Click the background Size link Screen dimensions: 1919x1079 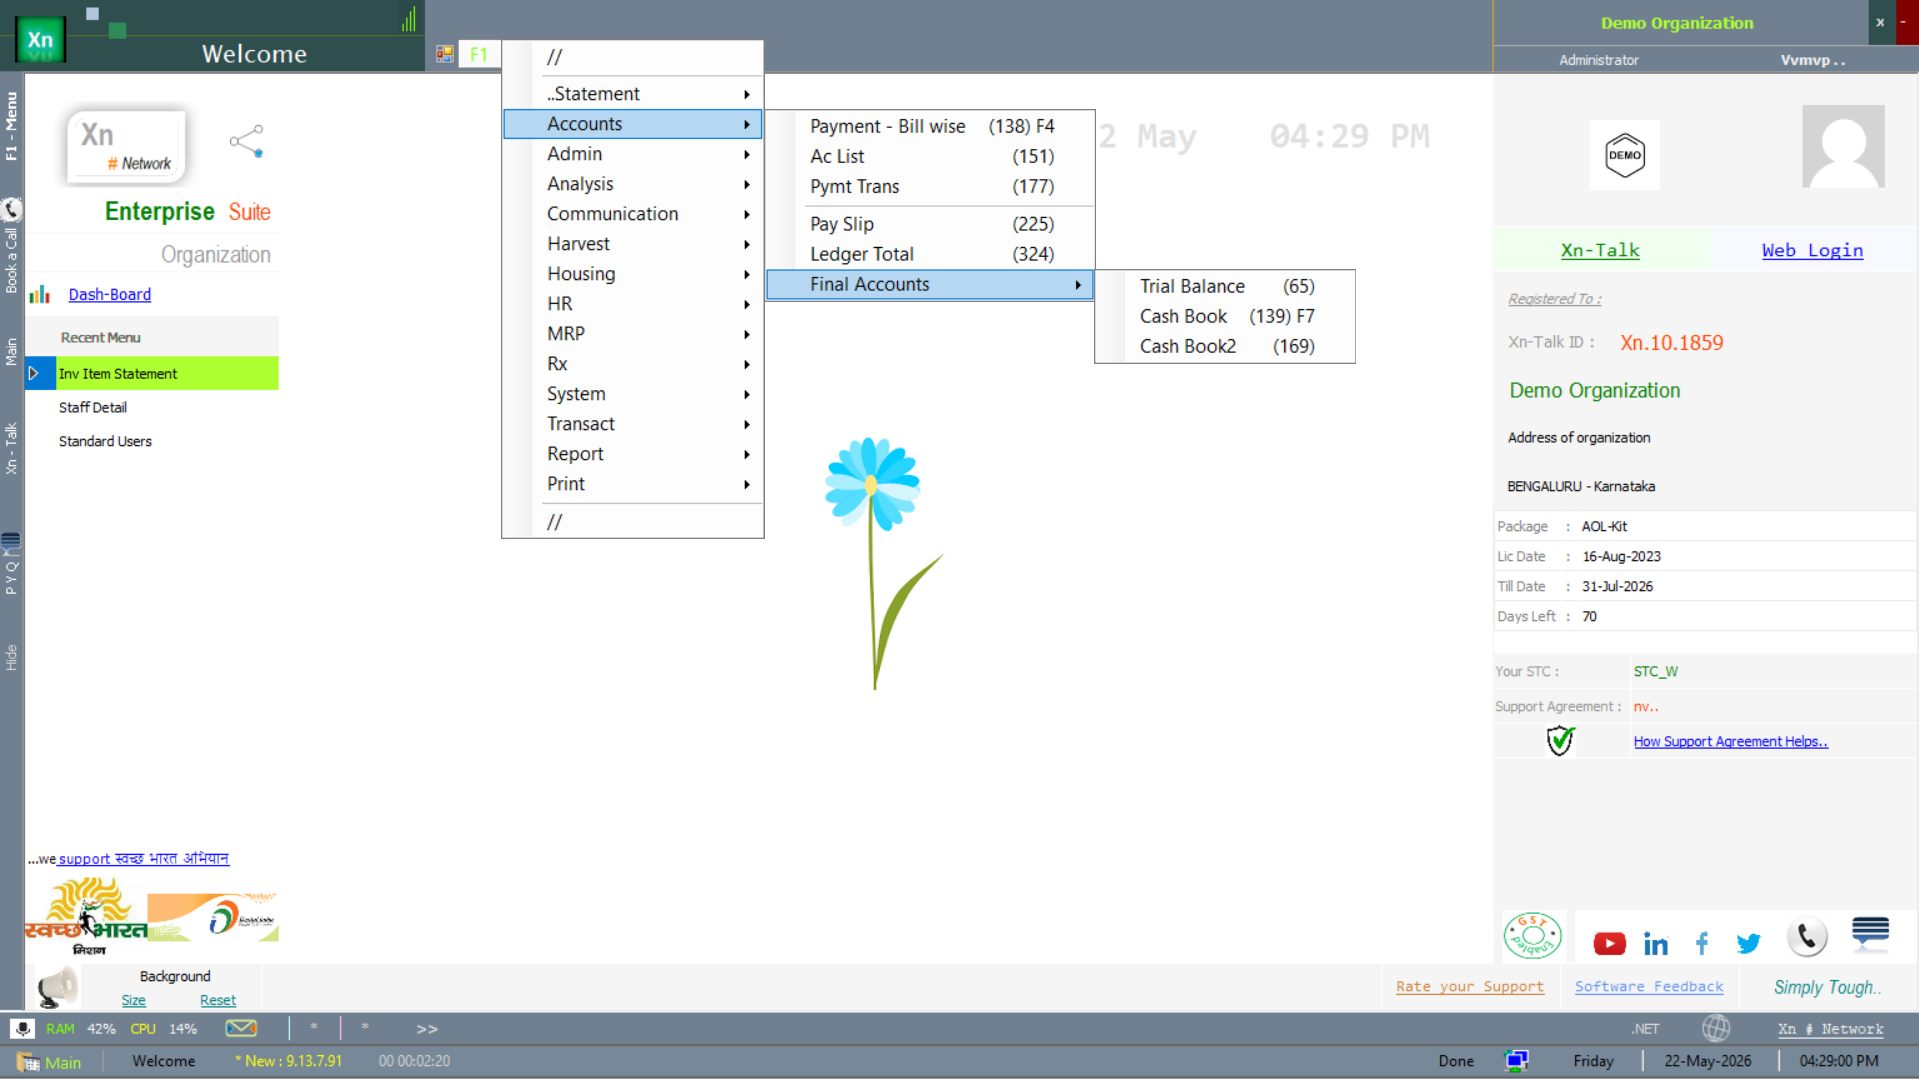(x=133, y=1000)
